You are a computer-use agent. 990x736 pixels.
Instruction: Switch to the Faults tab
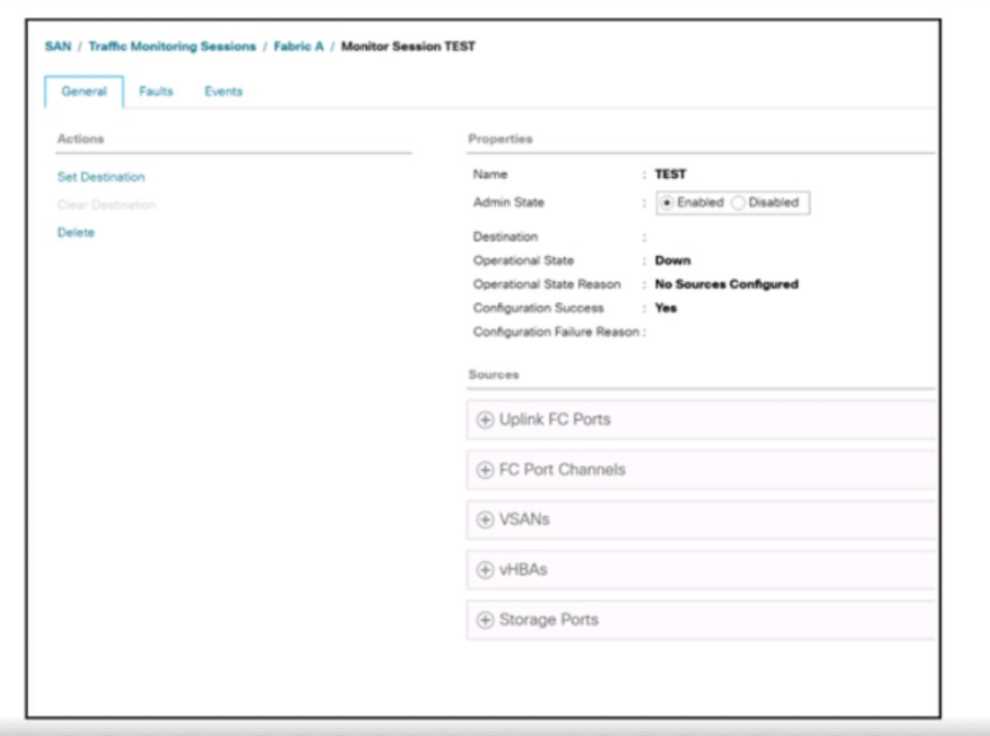click(156, 92)
